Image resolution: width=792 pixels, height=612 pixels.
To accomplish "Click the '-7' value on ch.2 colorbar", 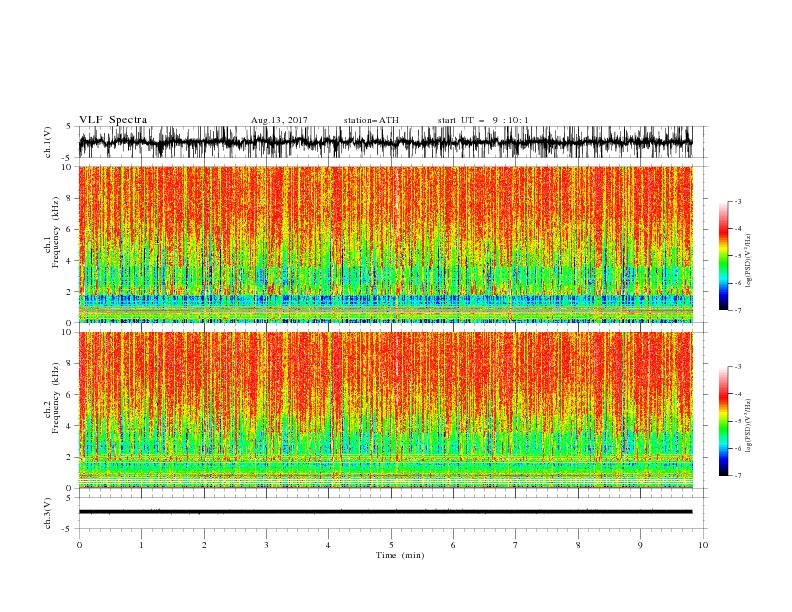I will 738,476.
